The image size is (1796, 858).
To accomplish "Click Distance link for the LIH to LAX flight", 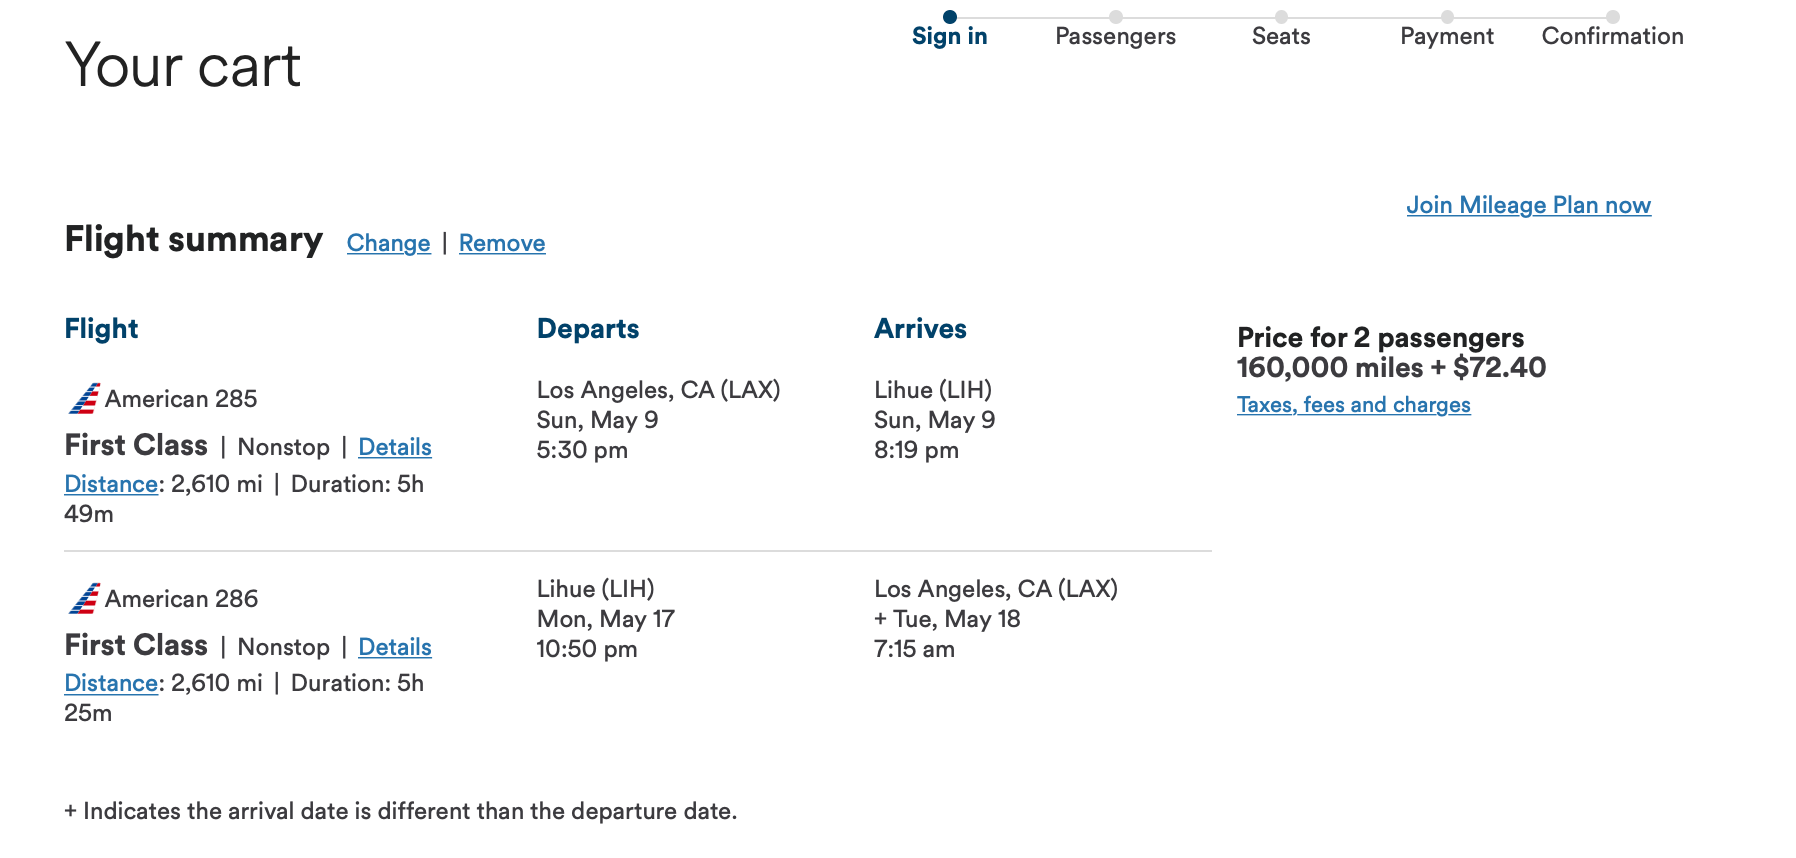I will point(111,683).
